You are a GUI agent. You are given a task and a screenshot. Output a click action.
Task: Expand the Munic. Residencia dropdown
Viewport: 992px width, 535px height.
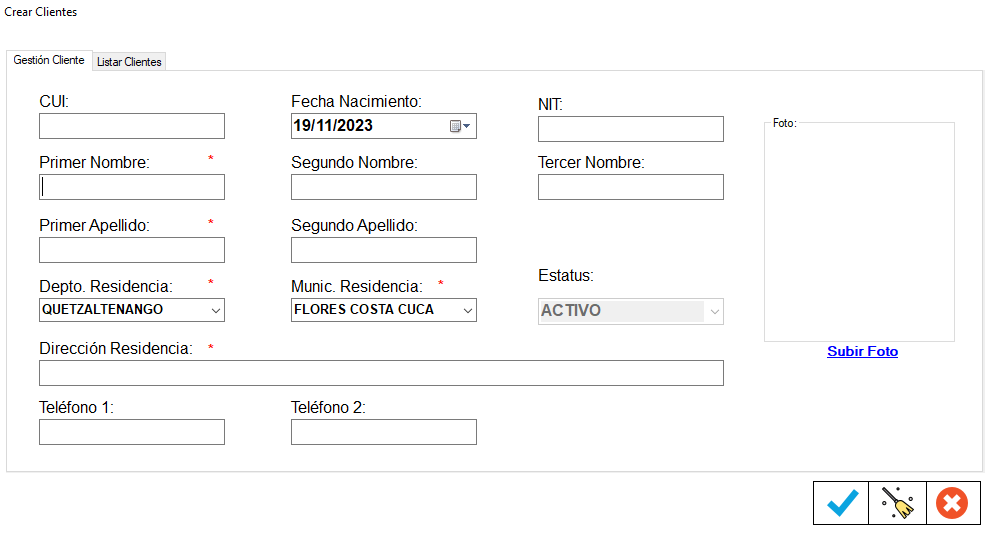point(467,310)
